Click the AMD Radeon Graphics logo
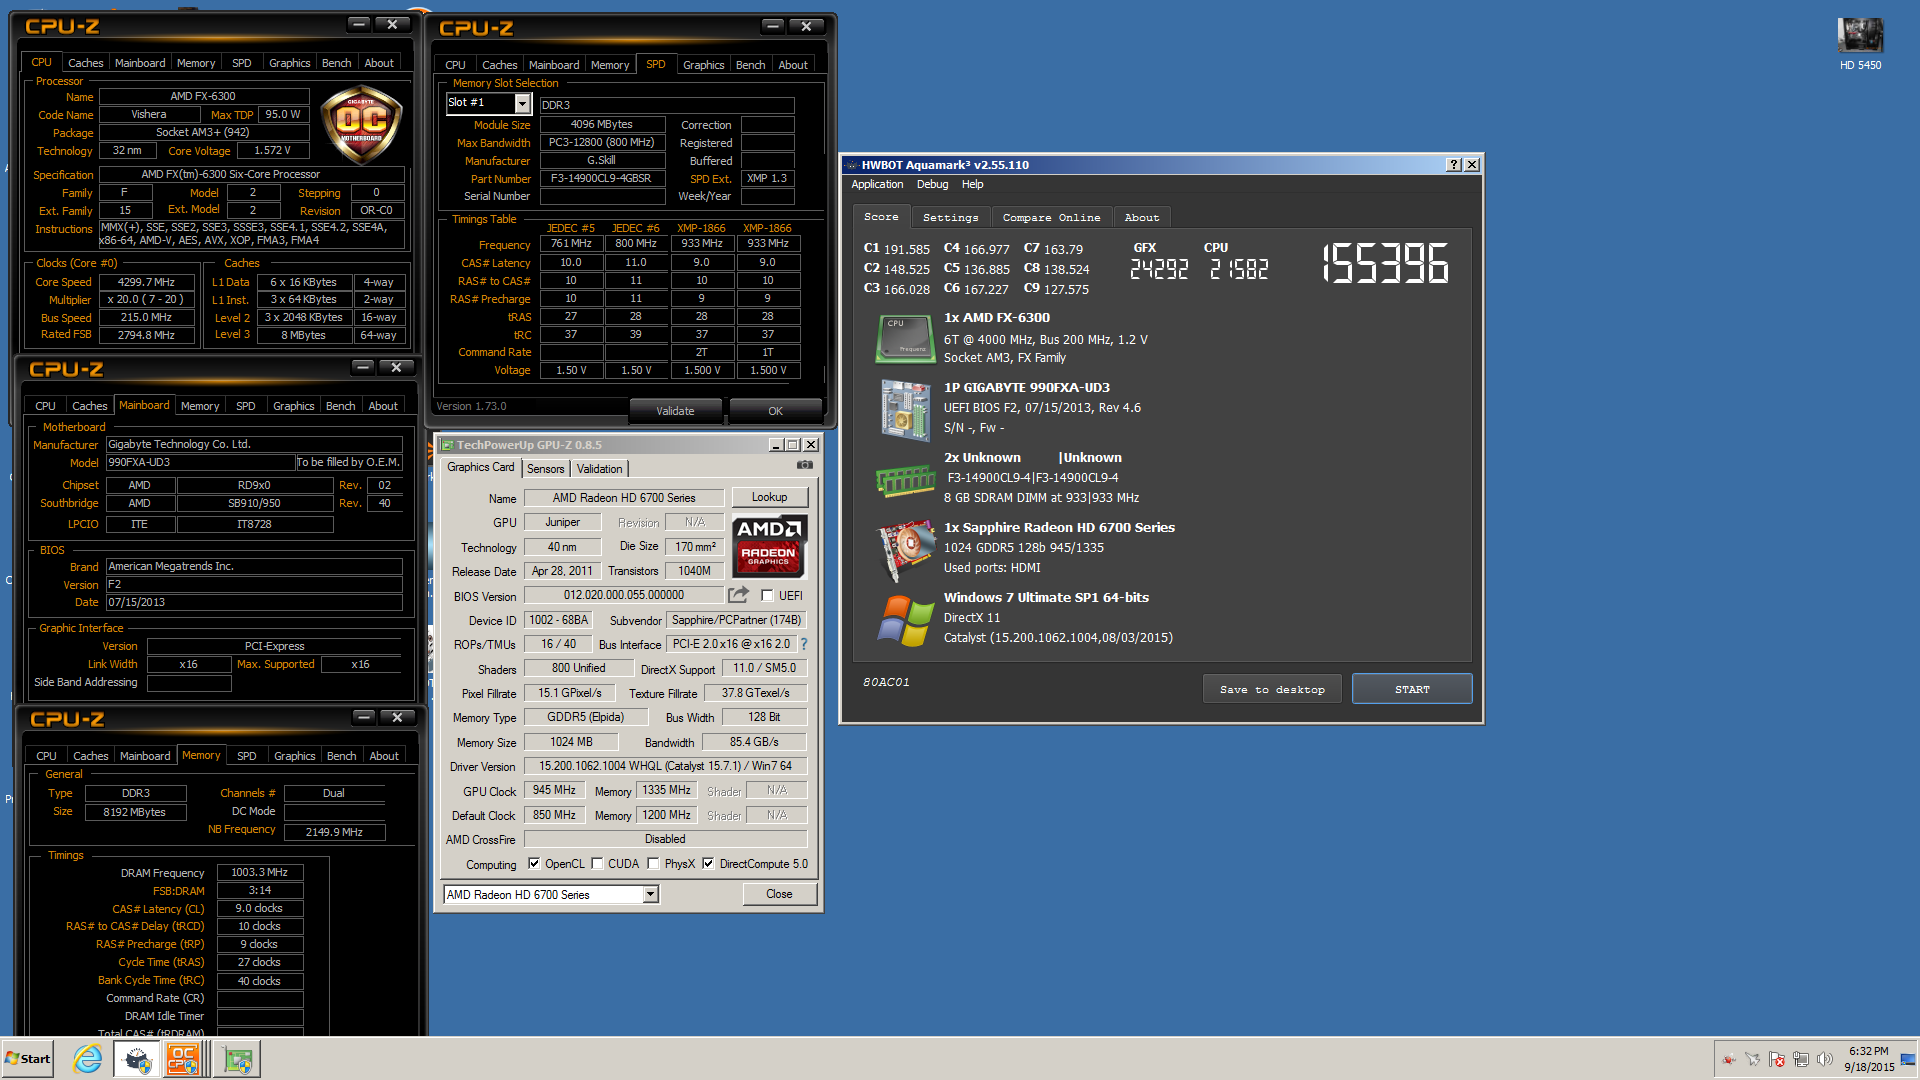Image resolution: width=1920 pixels, height=1080 pixels. (x=768, y=546)
